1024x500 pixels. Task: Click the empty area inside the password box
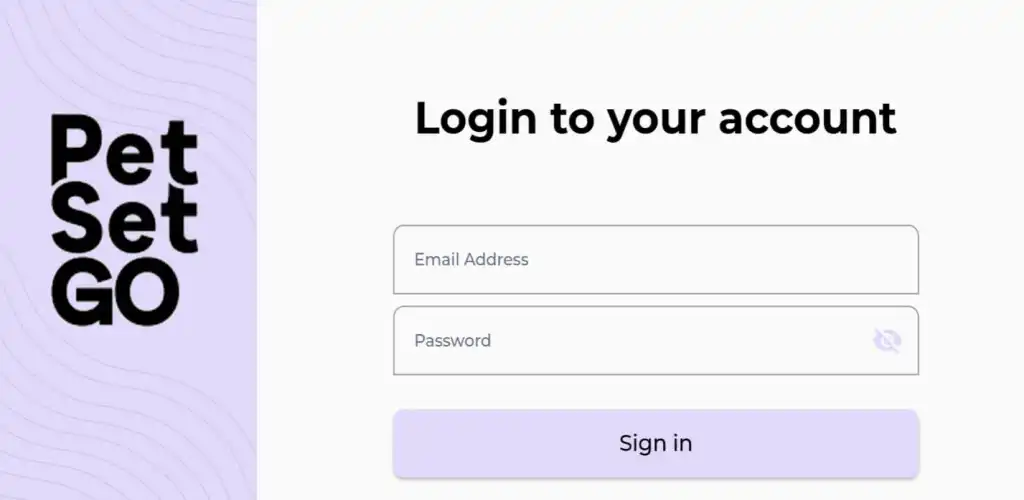[x=679, y=341]
